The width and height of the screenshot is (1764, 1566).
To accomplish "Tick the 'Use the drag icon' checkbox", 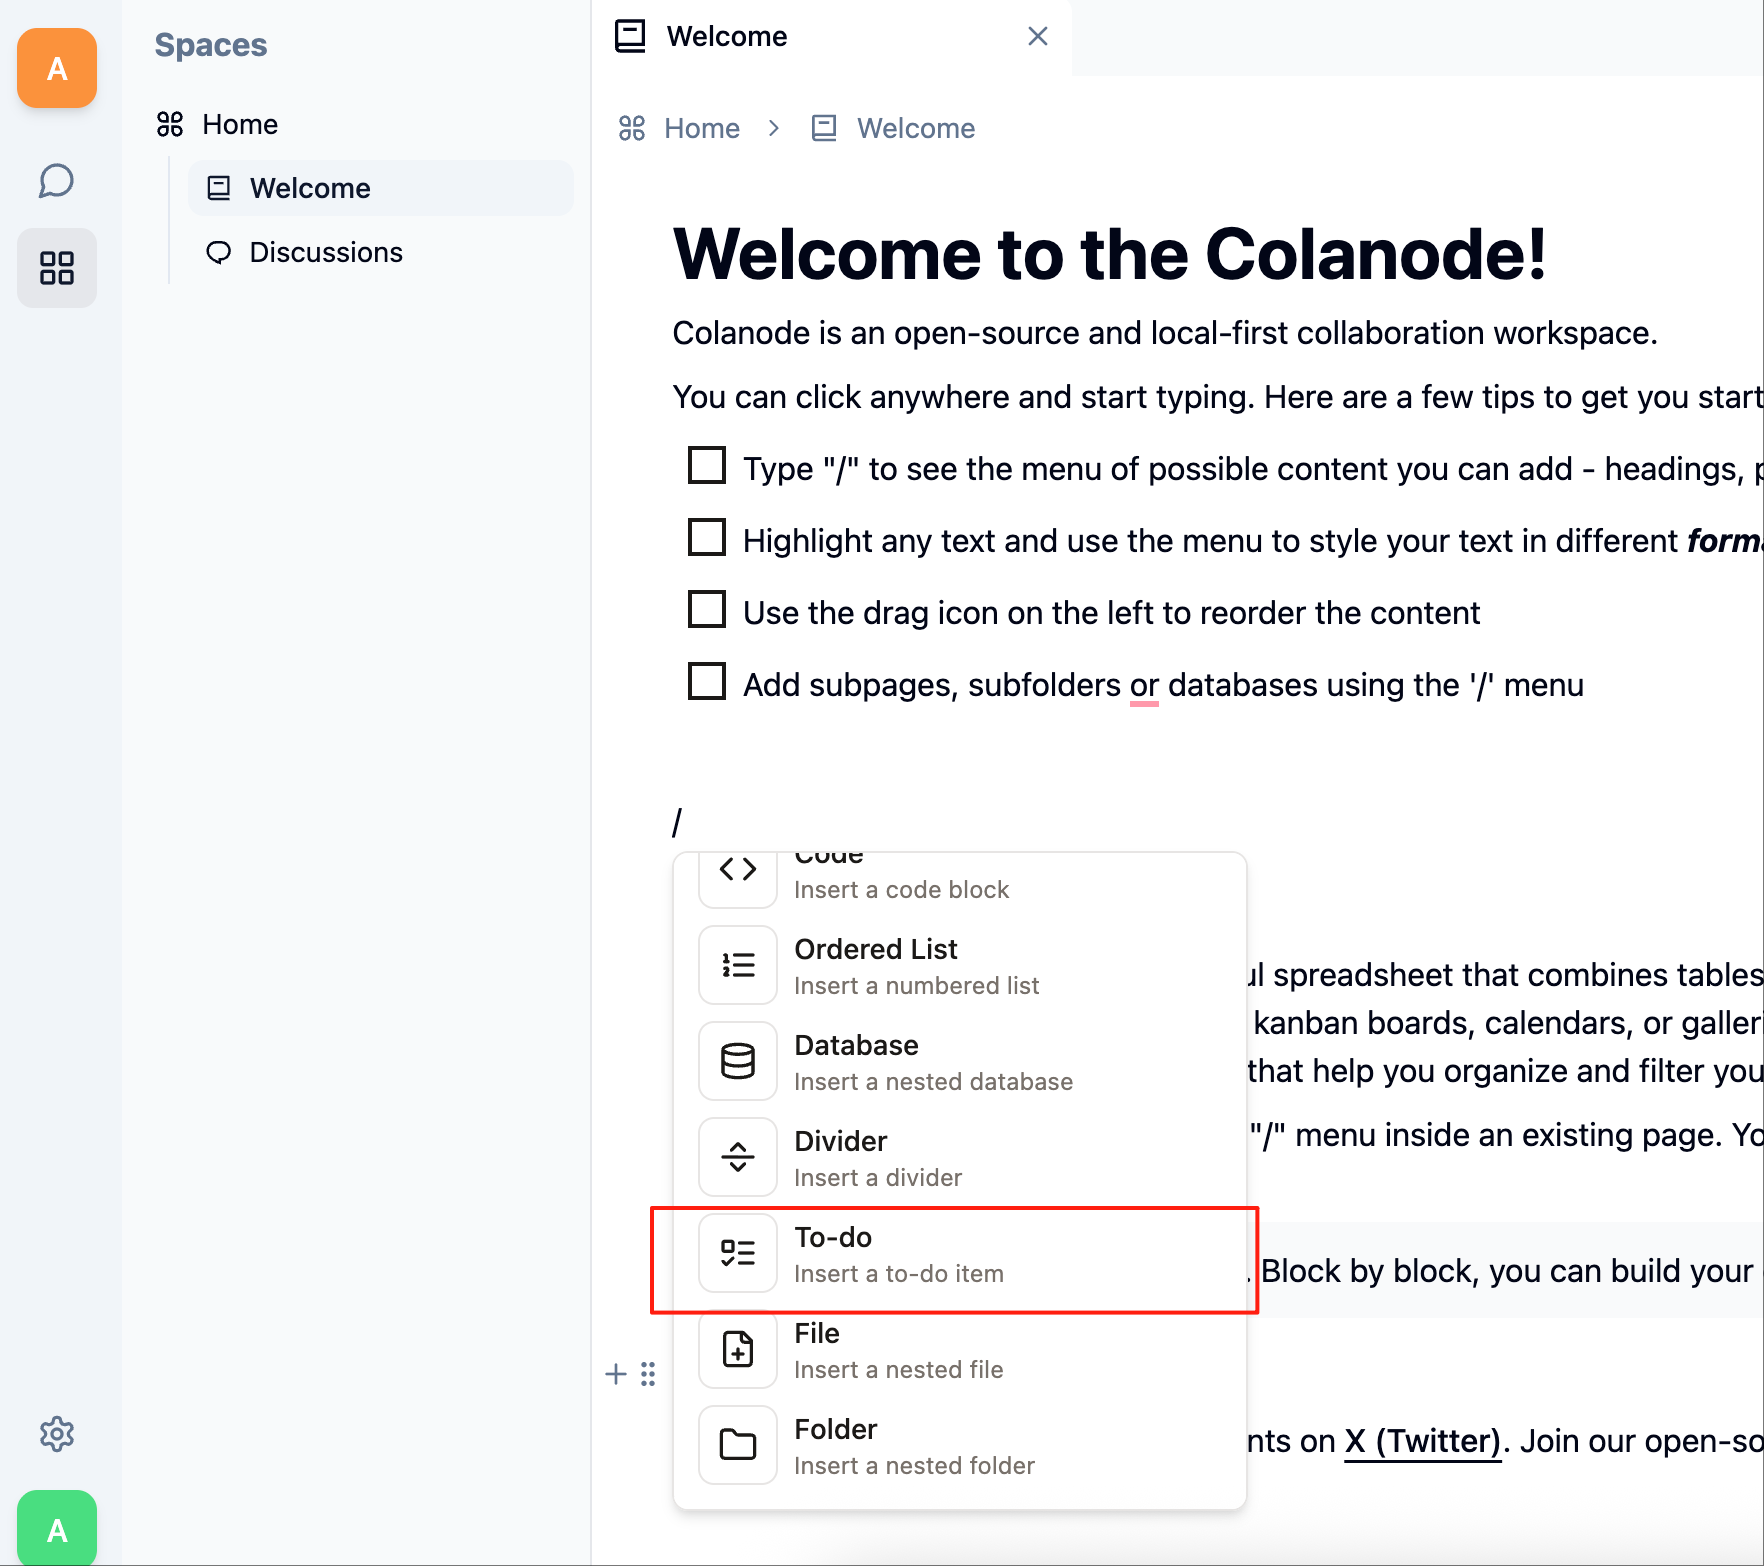I will (x=707, y=609).
